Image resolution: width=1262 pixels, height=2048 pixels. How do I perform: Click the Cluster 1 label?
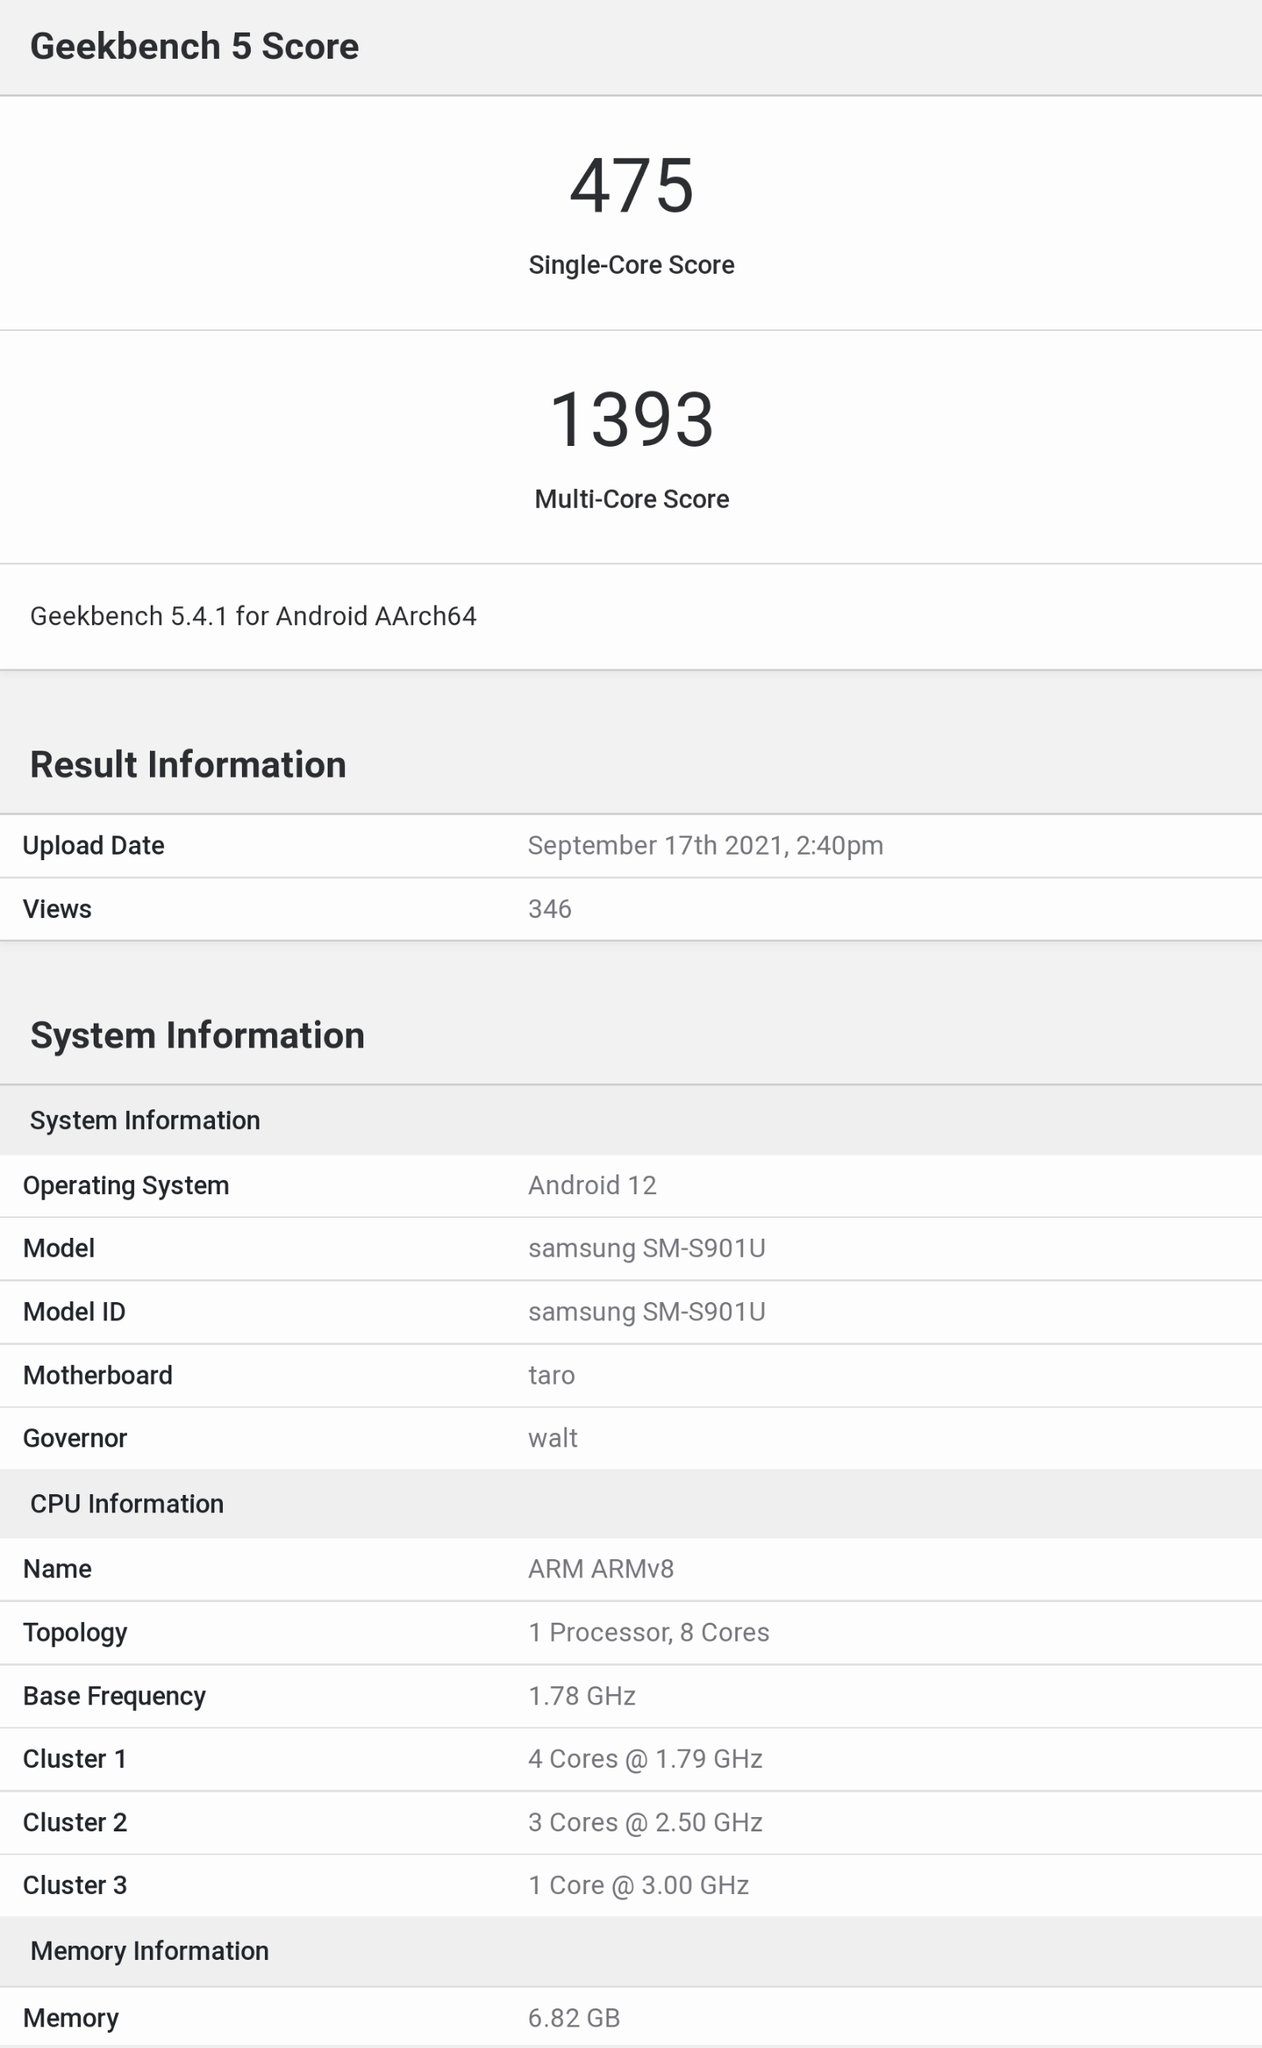(75, 1760)
